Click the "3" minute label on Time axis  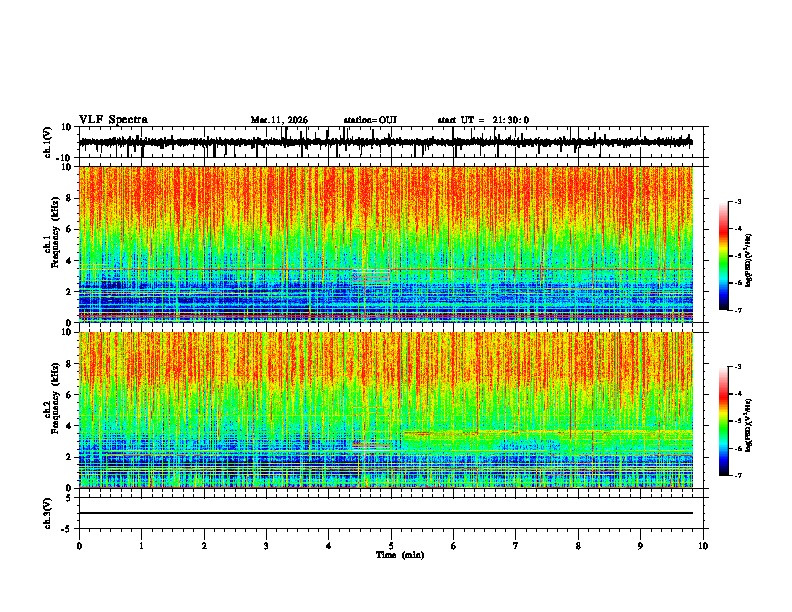266,546
